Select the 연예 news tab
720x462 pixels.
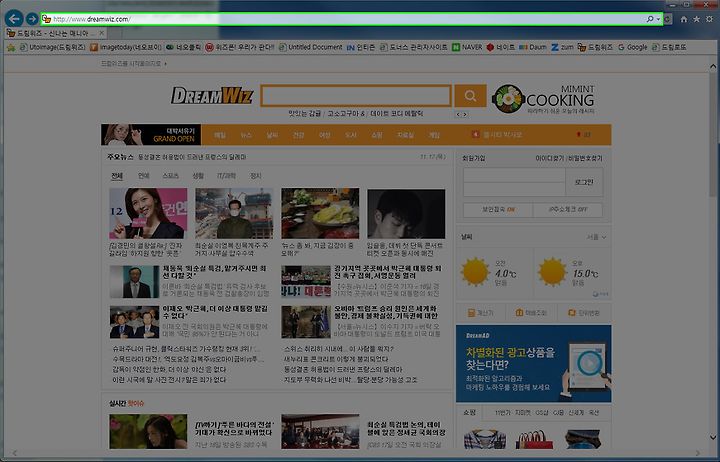click(x=144, y=176)
